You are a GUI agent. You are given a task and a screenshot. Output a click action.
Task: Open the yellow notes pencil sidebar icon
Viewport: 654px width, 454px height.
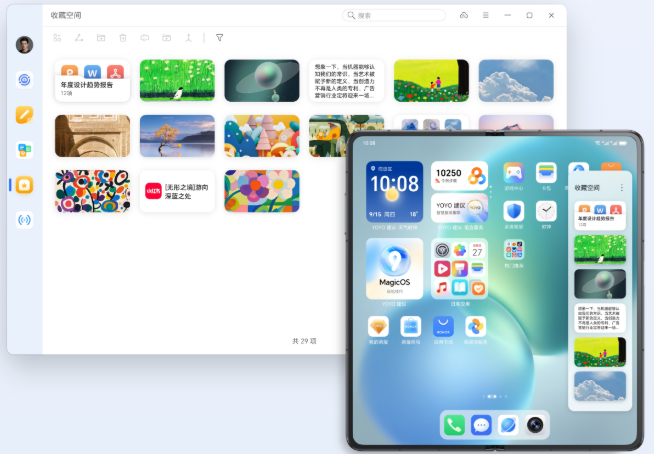click(x=24, y=115)
